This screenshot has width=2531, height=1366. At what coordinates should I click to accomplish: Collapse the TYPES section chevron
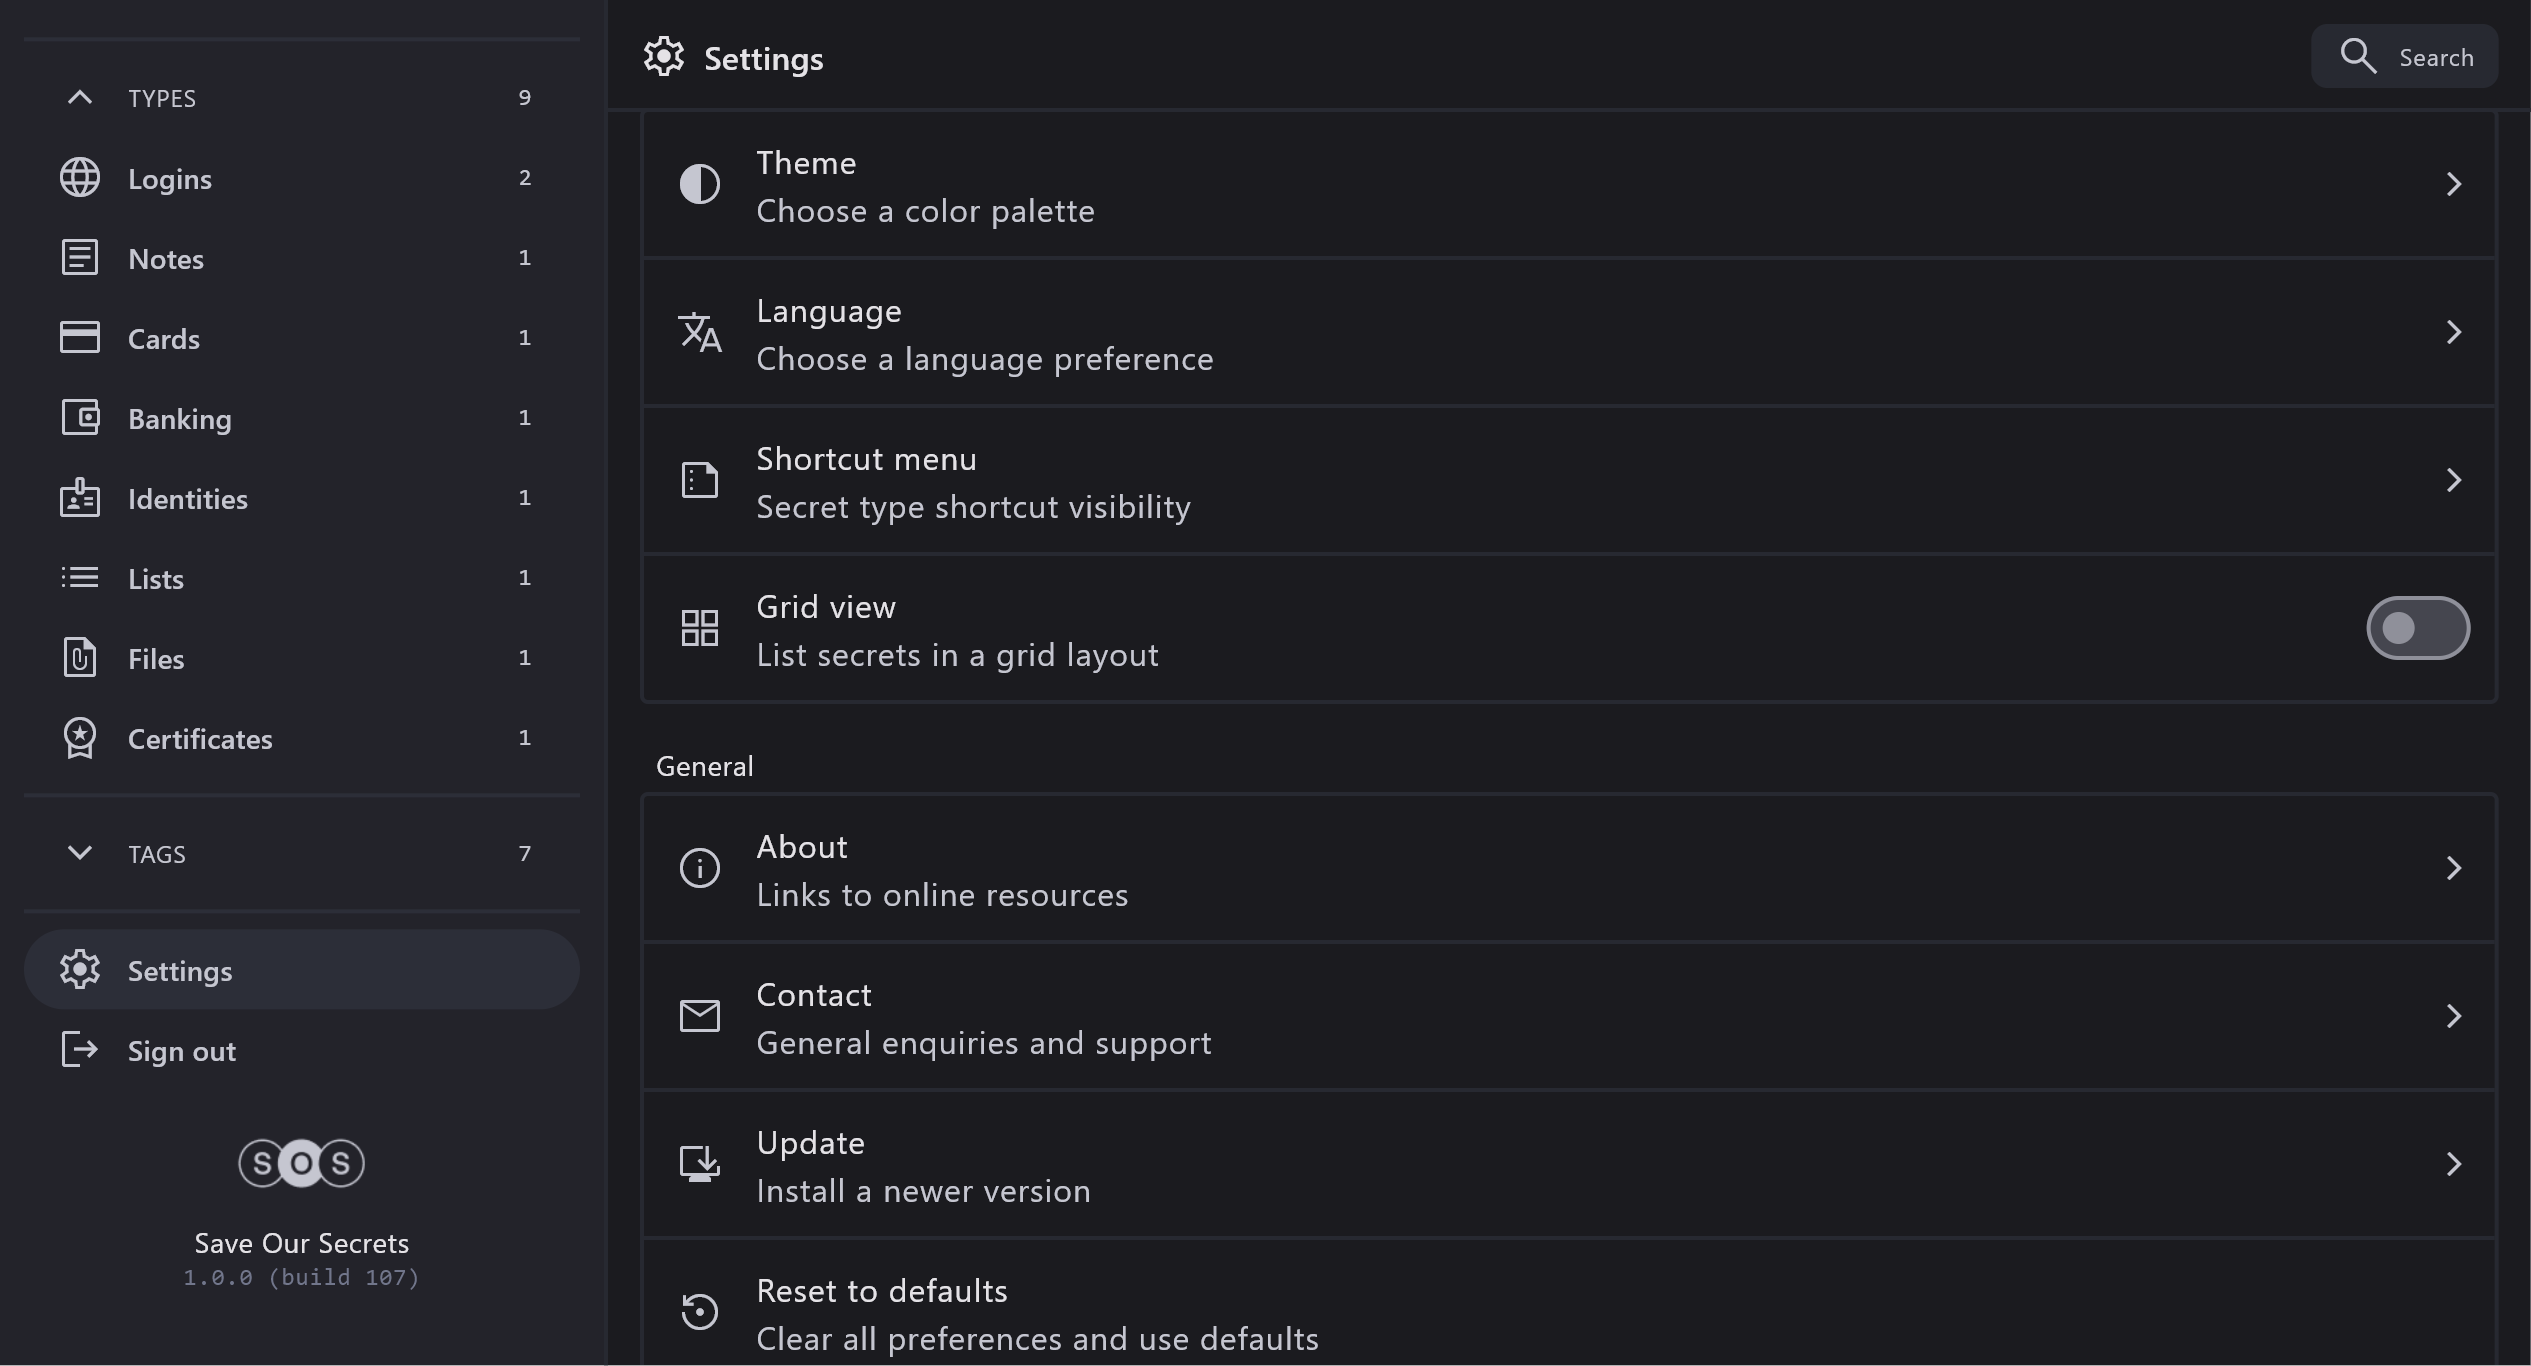[x=80, y=98]
